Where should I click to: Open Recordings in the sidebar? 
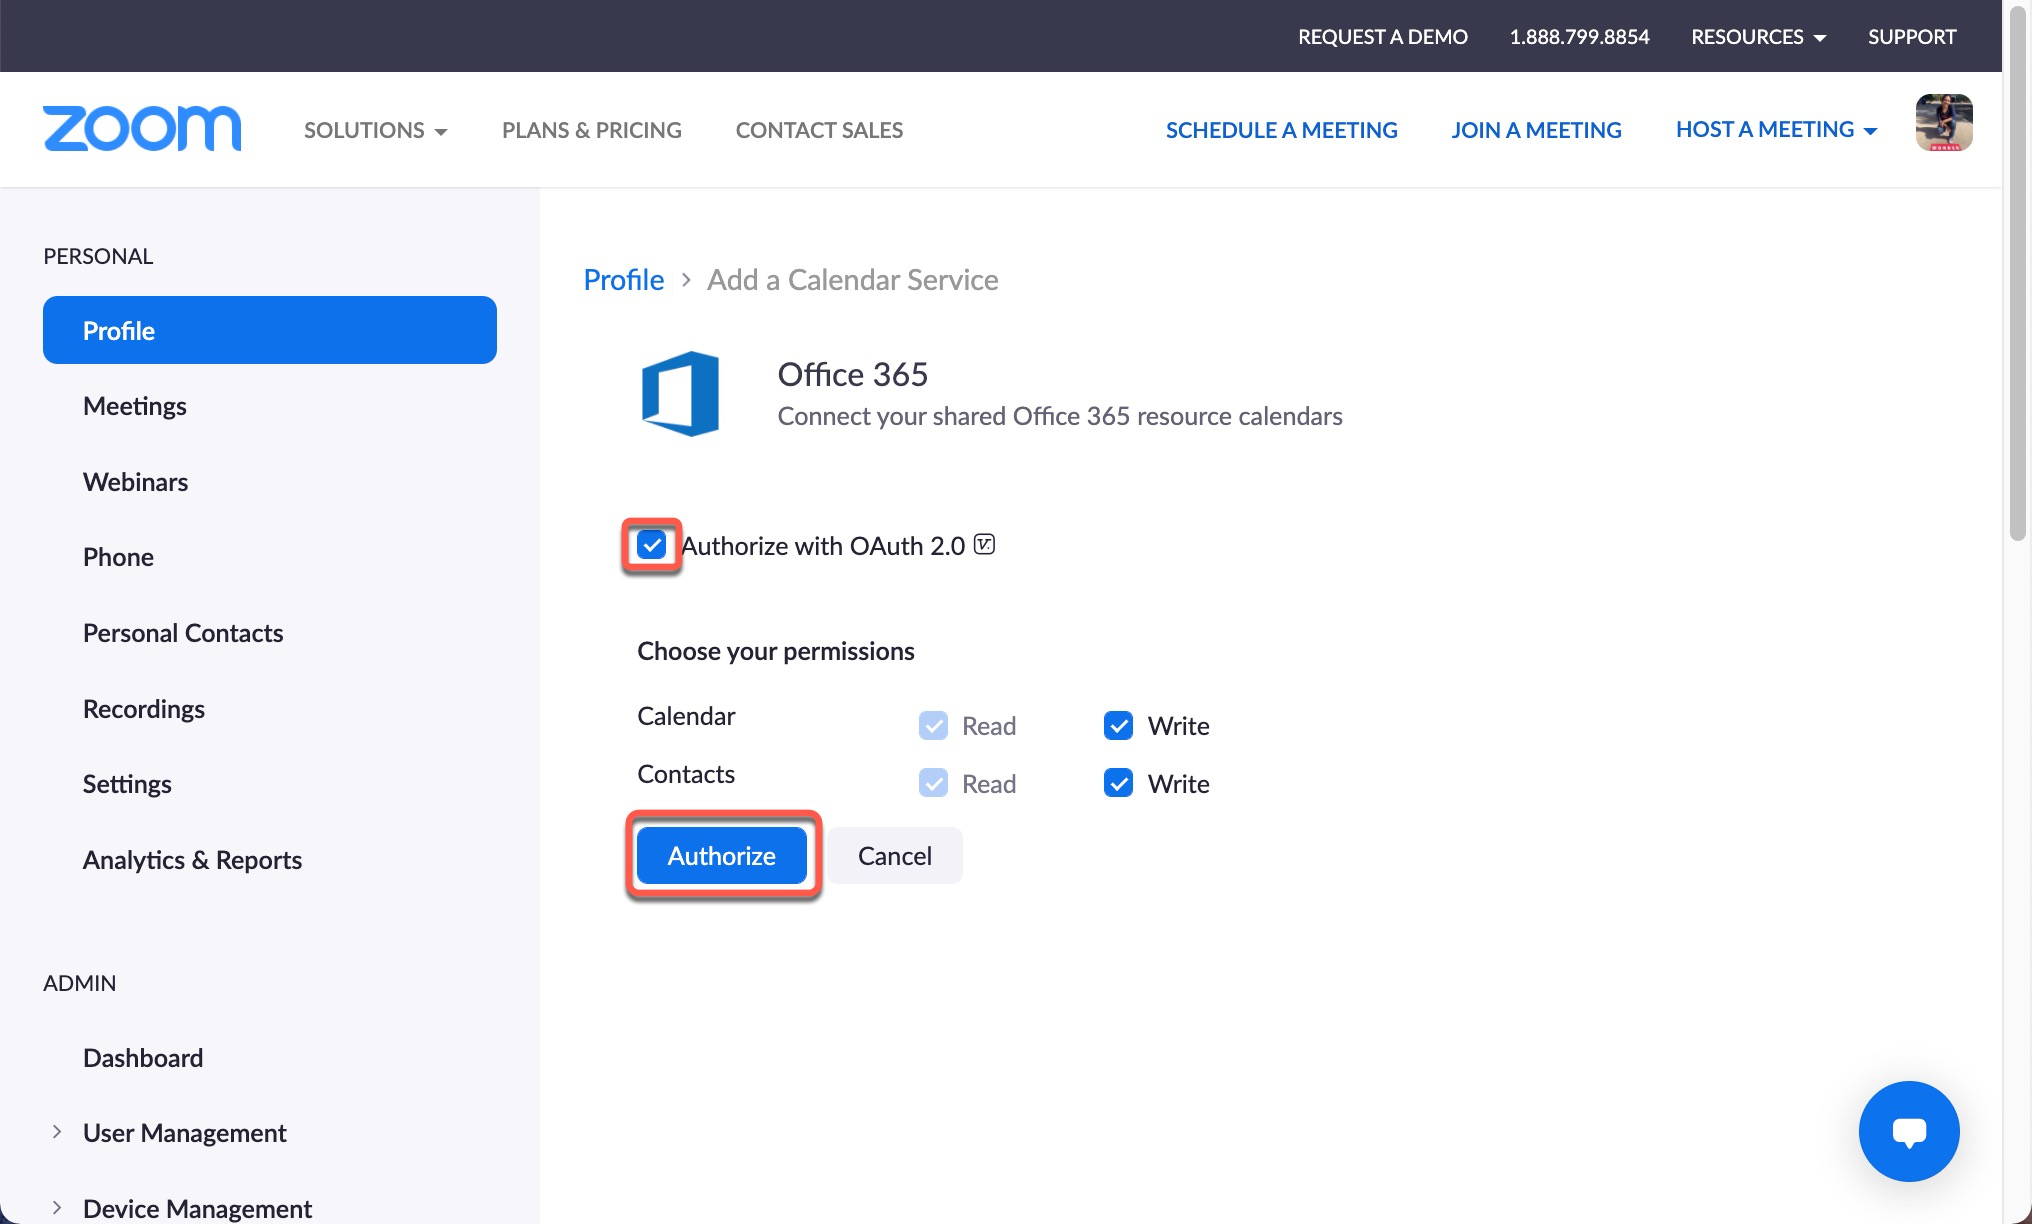[x=143, y=709]
